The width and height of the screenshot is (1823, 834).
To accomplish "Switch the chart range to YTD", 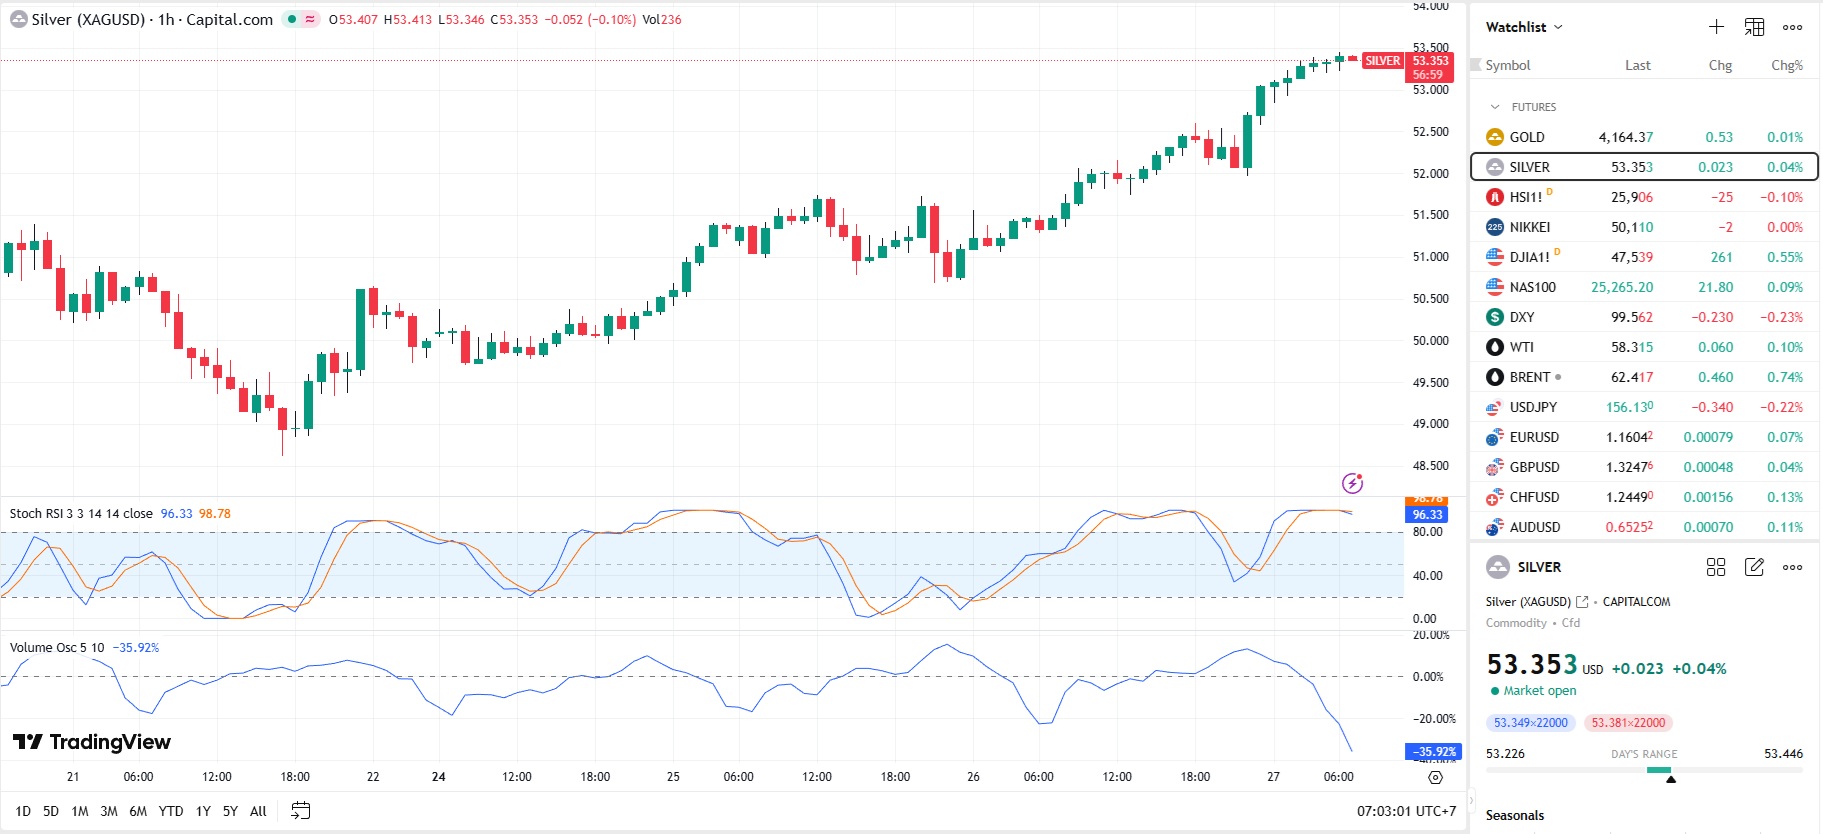I will [x=171, y=811].
